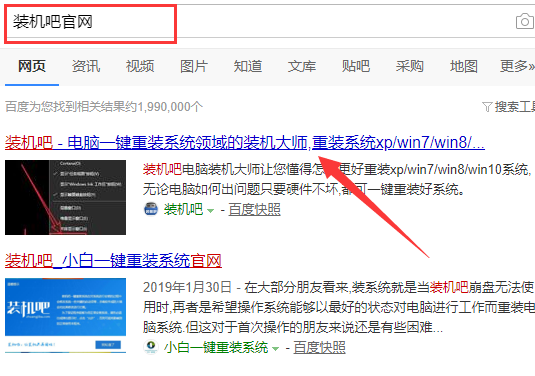535x376 pixels.
Task: Open the 贴吧 tab
Action: (356, 66)
